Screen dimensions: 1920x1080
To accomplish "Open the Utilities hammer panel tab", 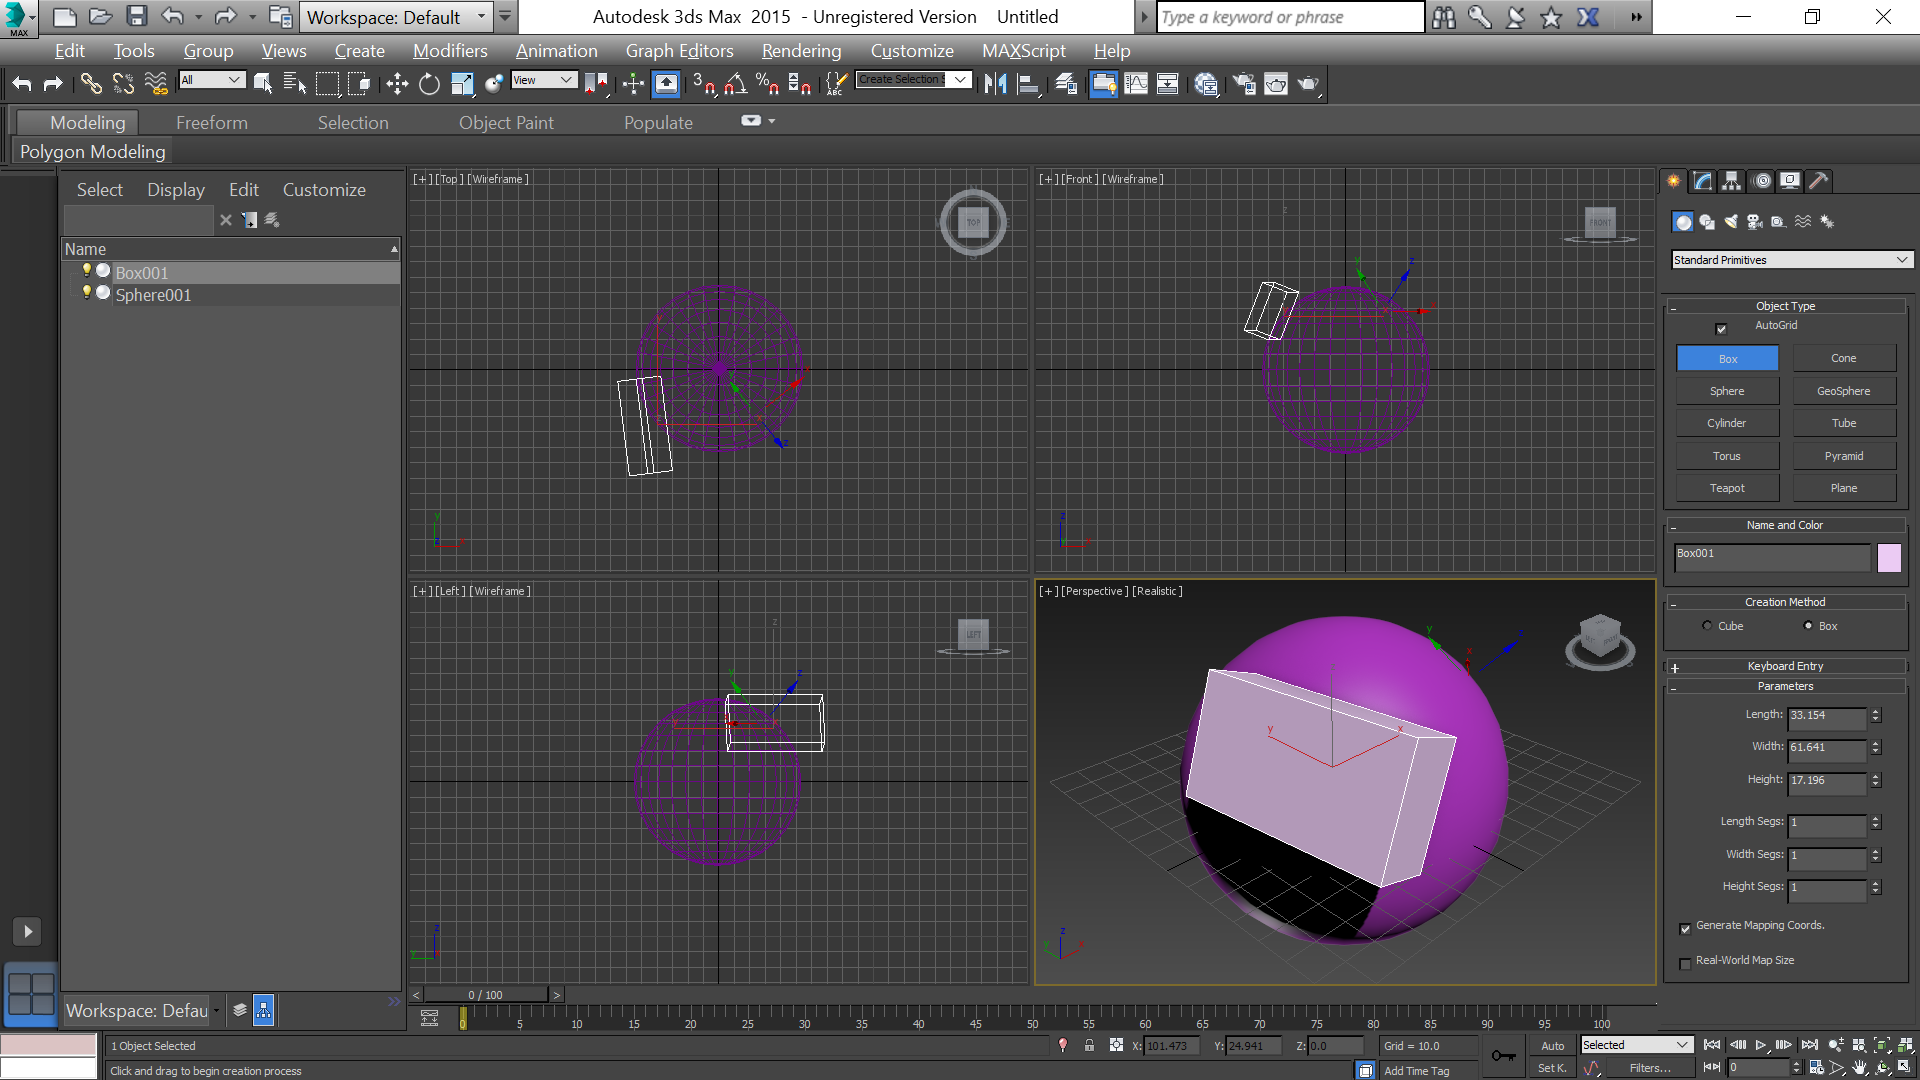I will point(1819,181).
